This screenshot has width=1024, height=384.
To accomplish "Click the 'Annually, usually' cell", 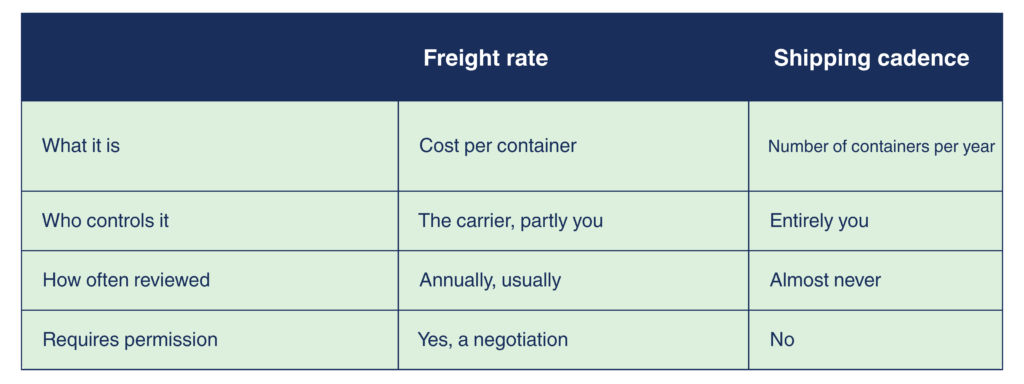I will click(490, 280).
